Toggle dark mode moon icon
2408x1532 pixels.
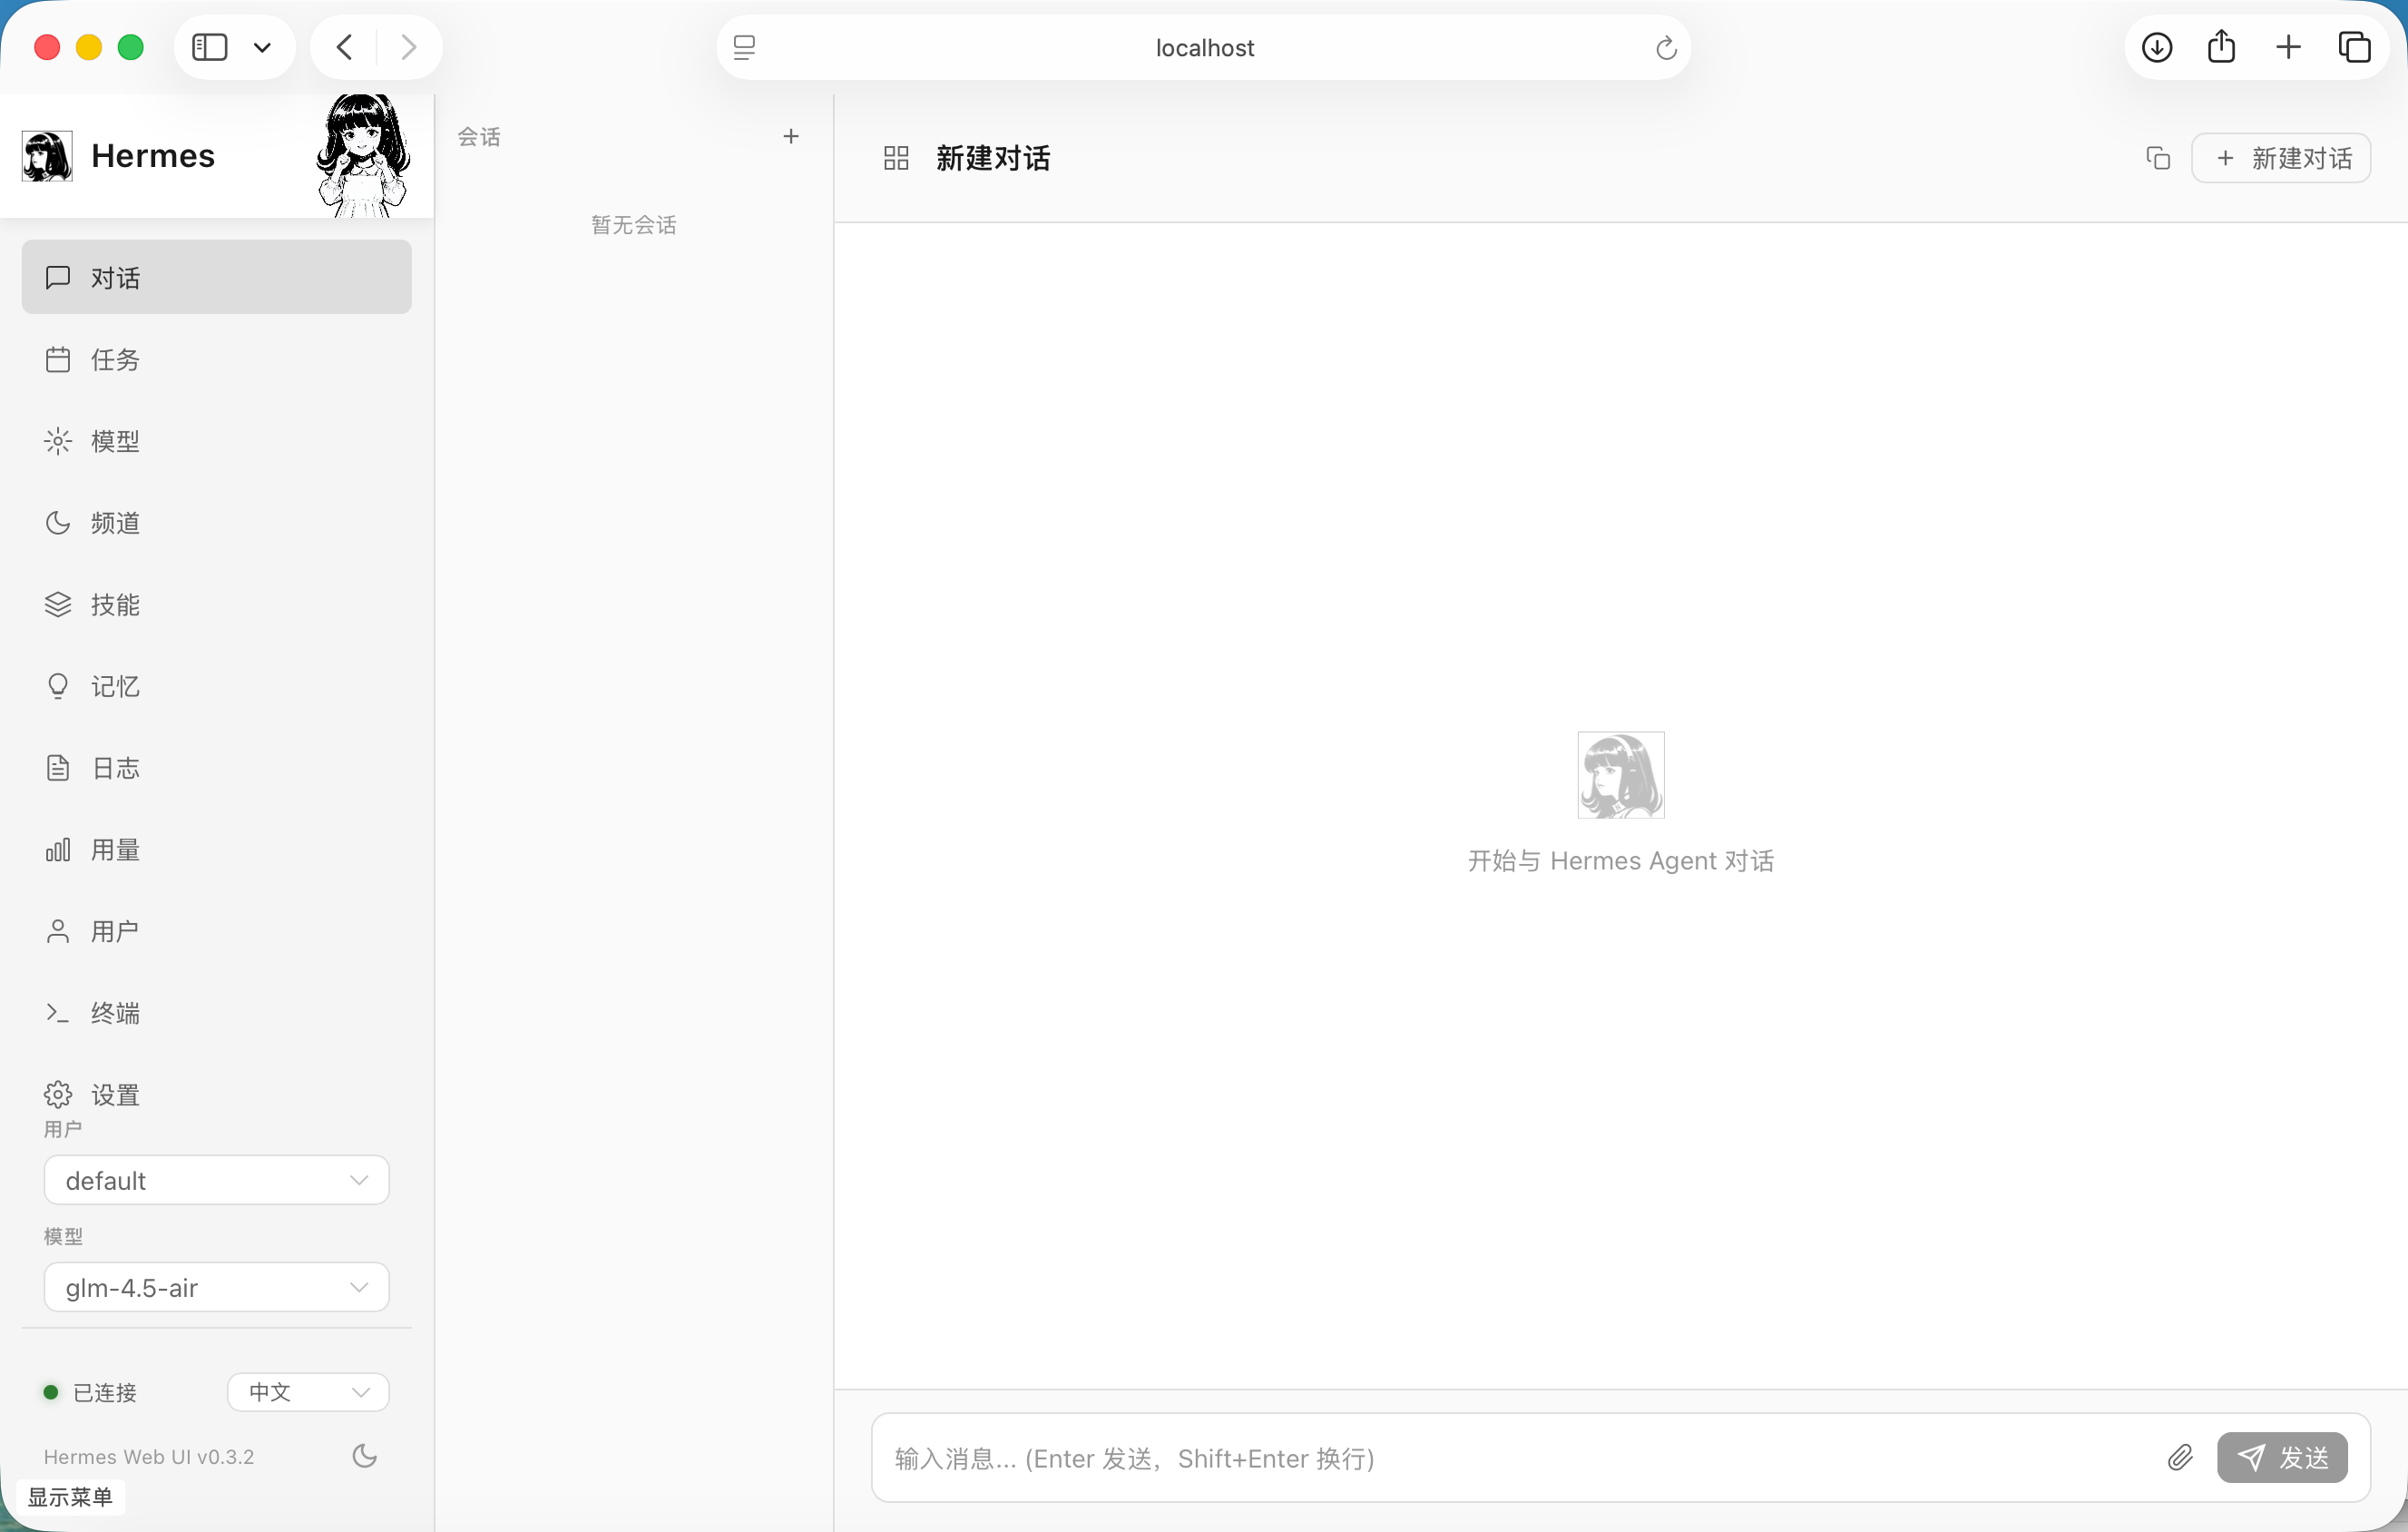coord(365,1456)
